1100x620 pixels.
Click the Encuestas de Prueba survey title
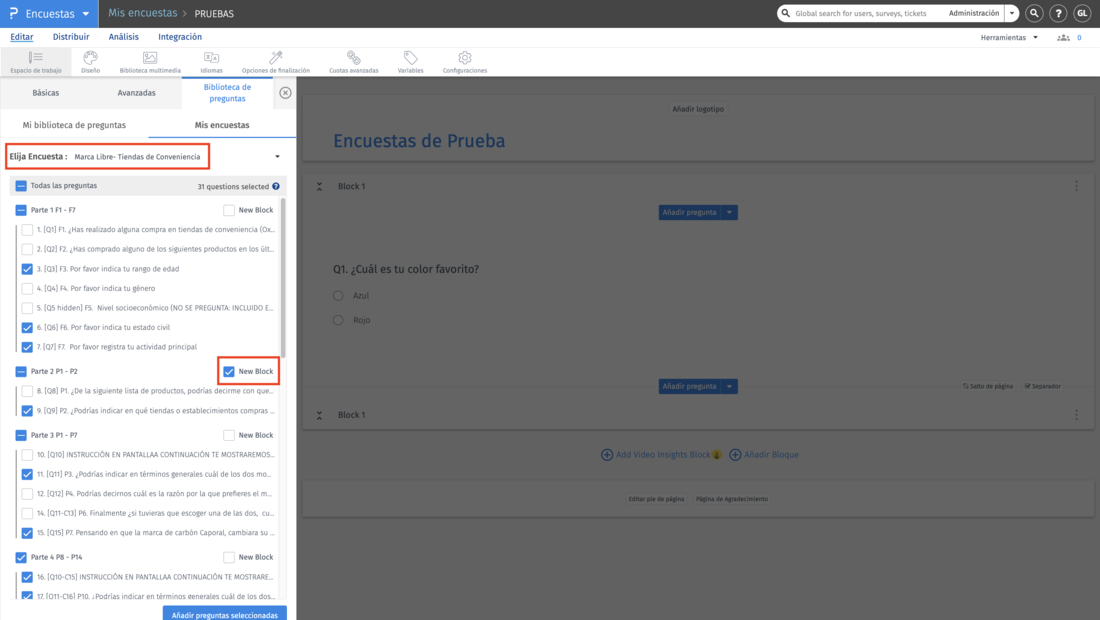point(419,141)
